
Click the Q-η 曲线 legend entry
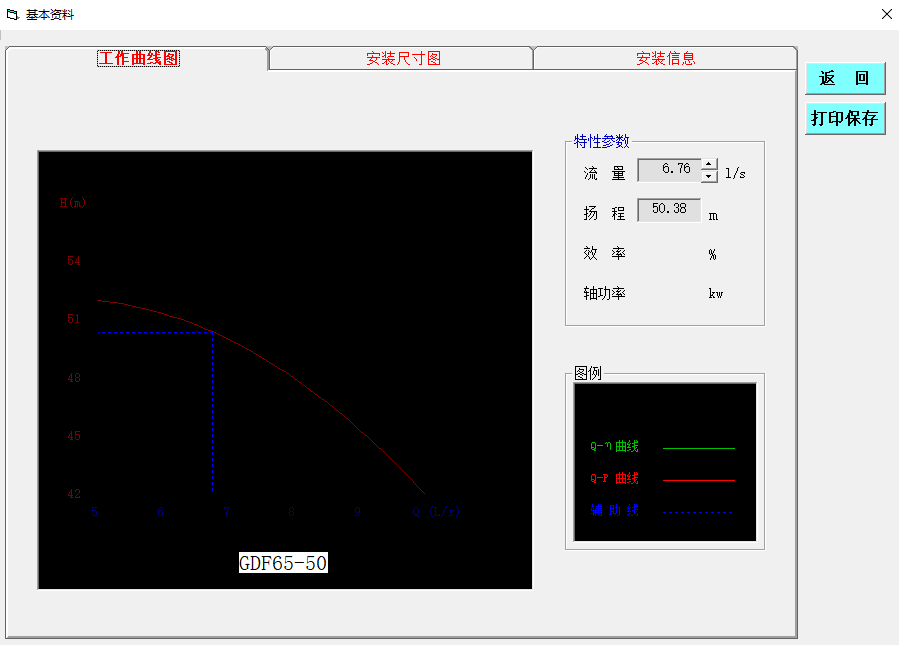pos(614,447)
